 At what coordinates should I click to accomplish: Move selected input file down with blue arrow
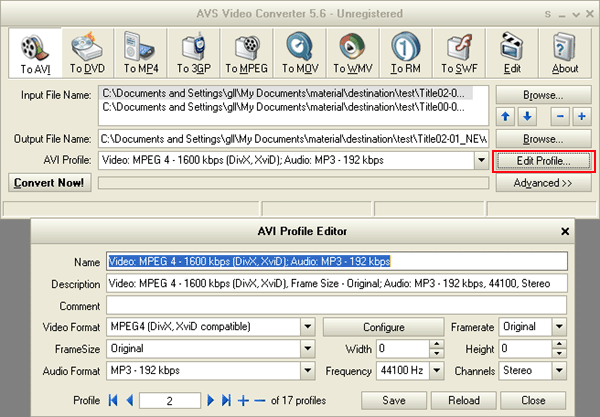tap(527, 117)
